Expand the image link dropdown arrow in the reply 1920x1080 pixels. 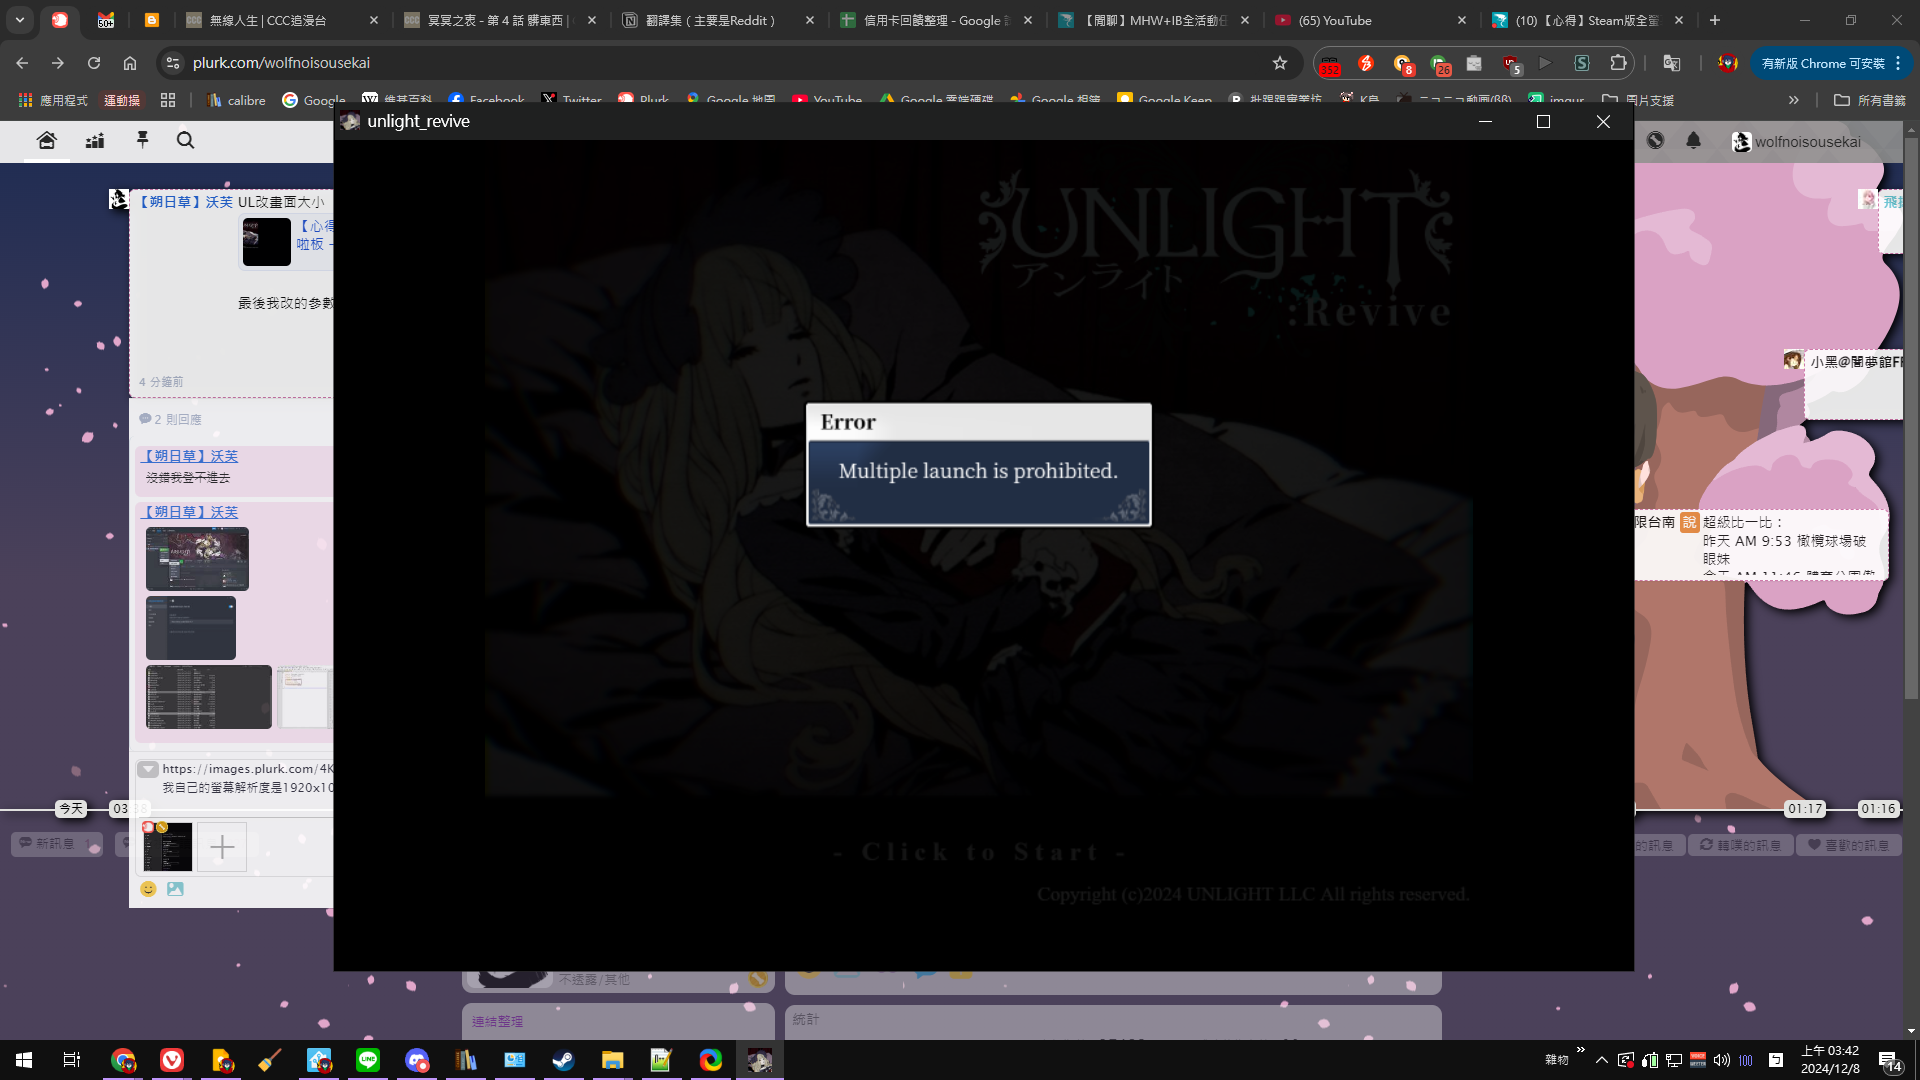coord(148,769)
